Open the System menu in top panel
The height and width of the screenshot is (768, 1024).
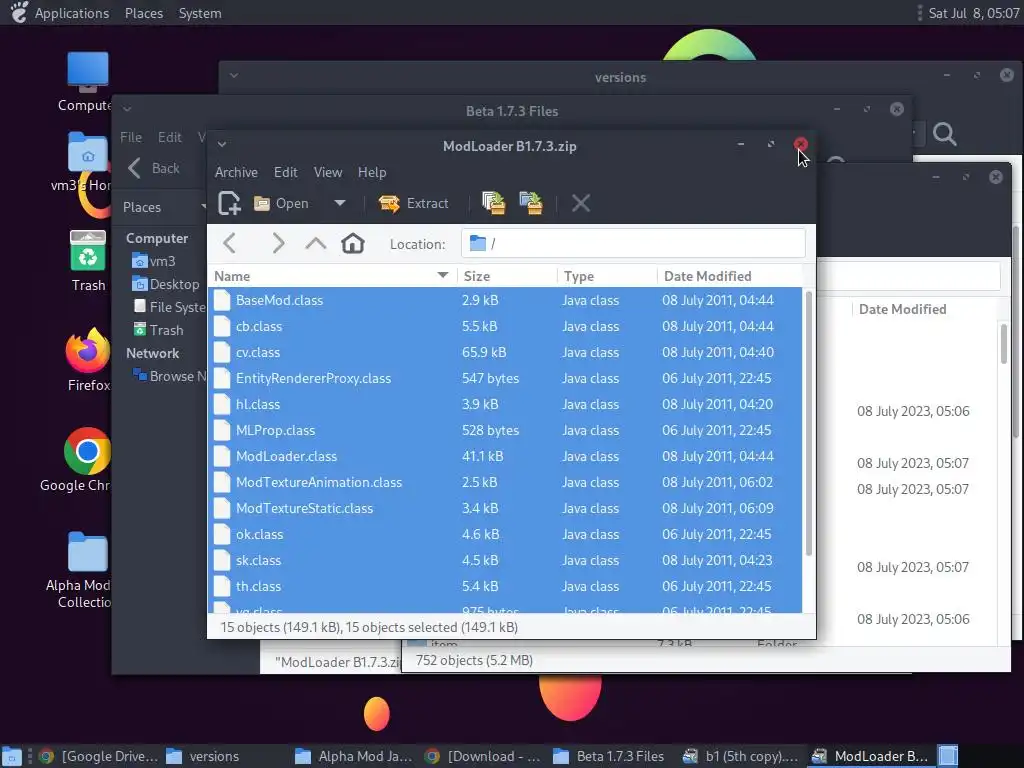click(200, 13)
